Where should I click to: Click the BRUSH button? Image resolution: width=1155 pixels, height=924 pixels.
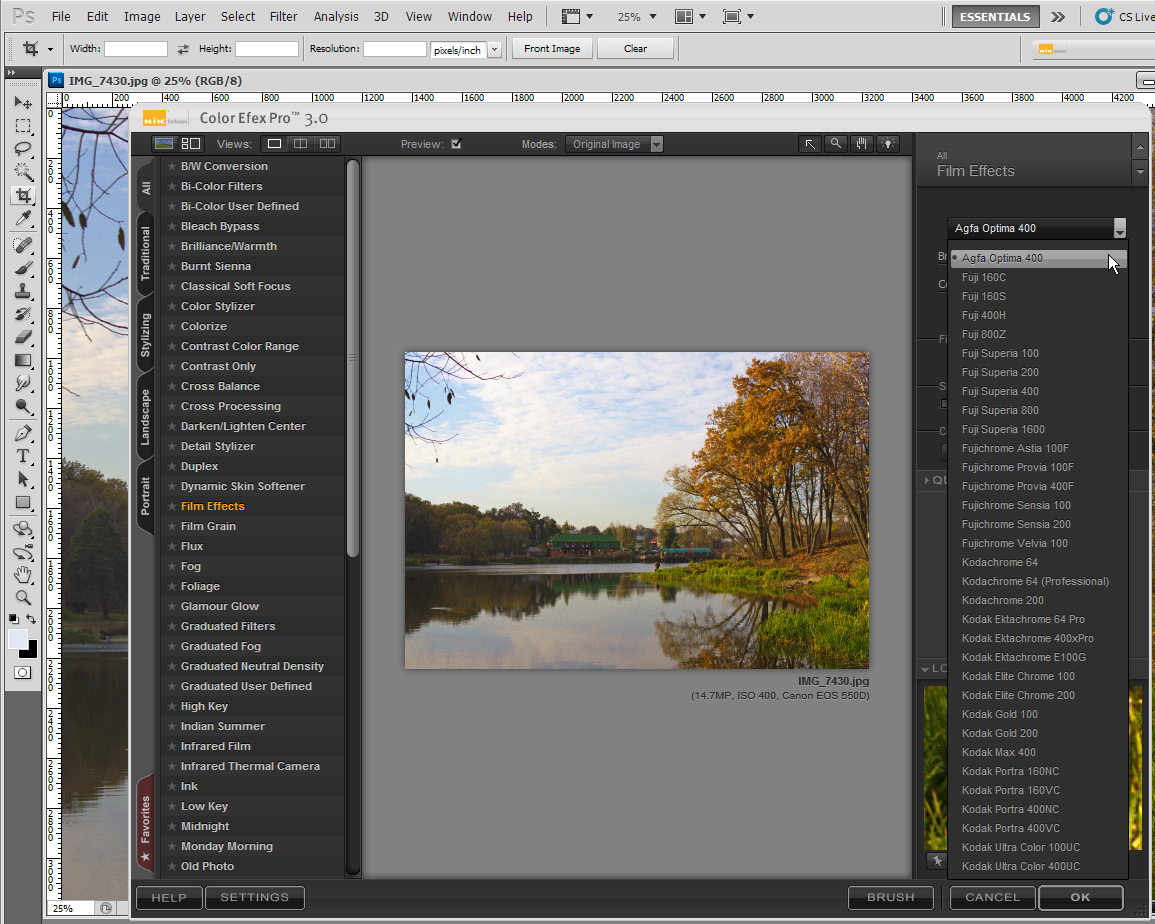tap(891, 897)
